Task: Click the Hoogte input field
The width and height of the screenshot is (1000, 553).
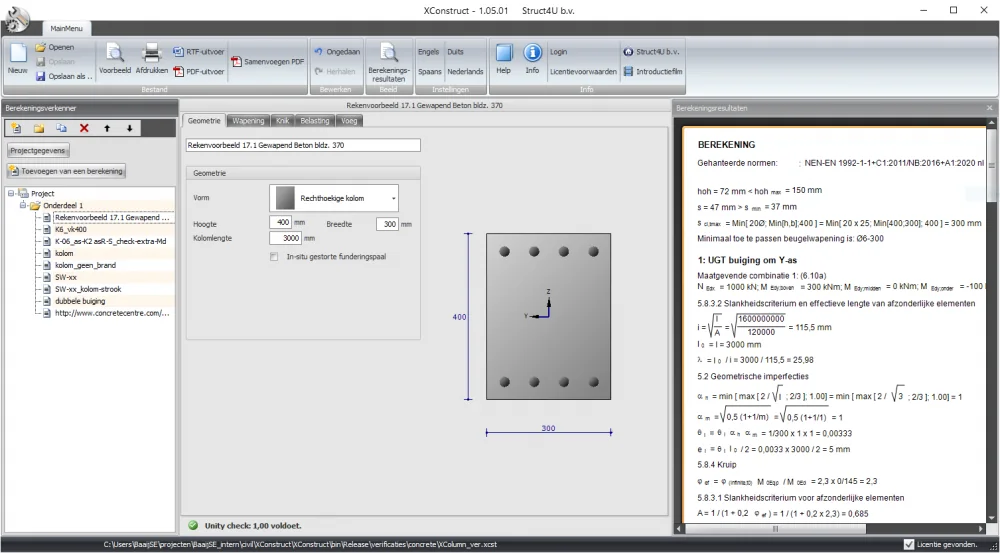Action: pyautogui.click(x=281, y=223)
